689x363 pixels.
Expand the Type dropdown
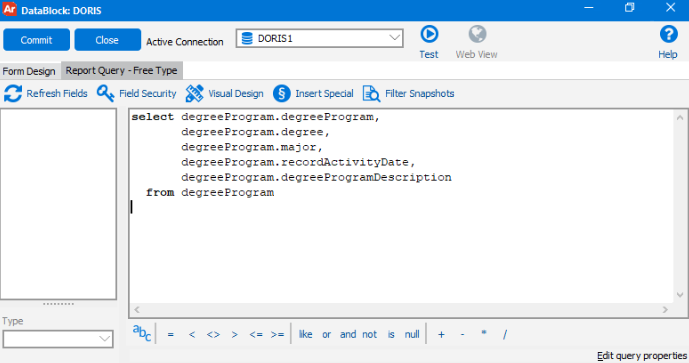coord(58,339)
